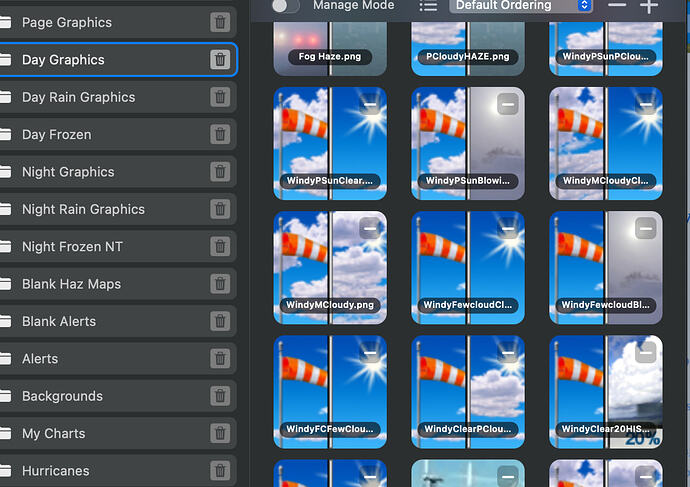Pick the WindyFewcloudBl image tile
The height and width of the screenshot is (487, 690).
[606, 267]
